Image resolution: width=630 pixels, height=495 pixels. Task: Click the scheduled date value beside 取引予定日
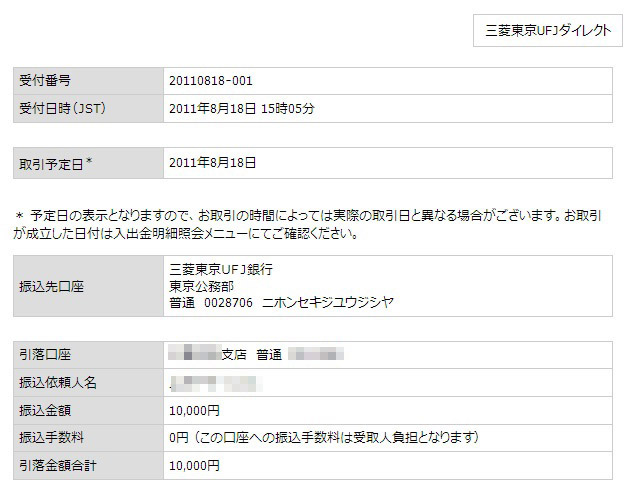213,162
